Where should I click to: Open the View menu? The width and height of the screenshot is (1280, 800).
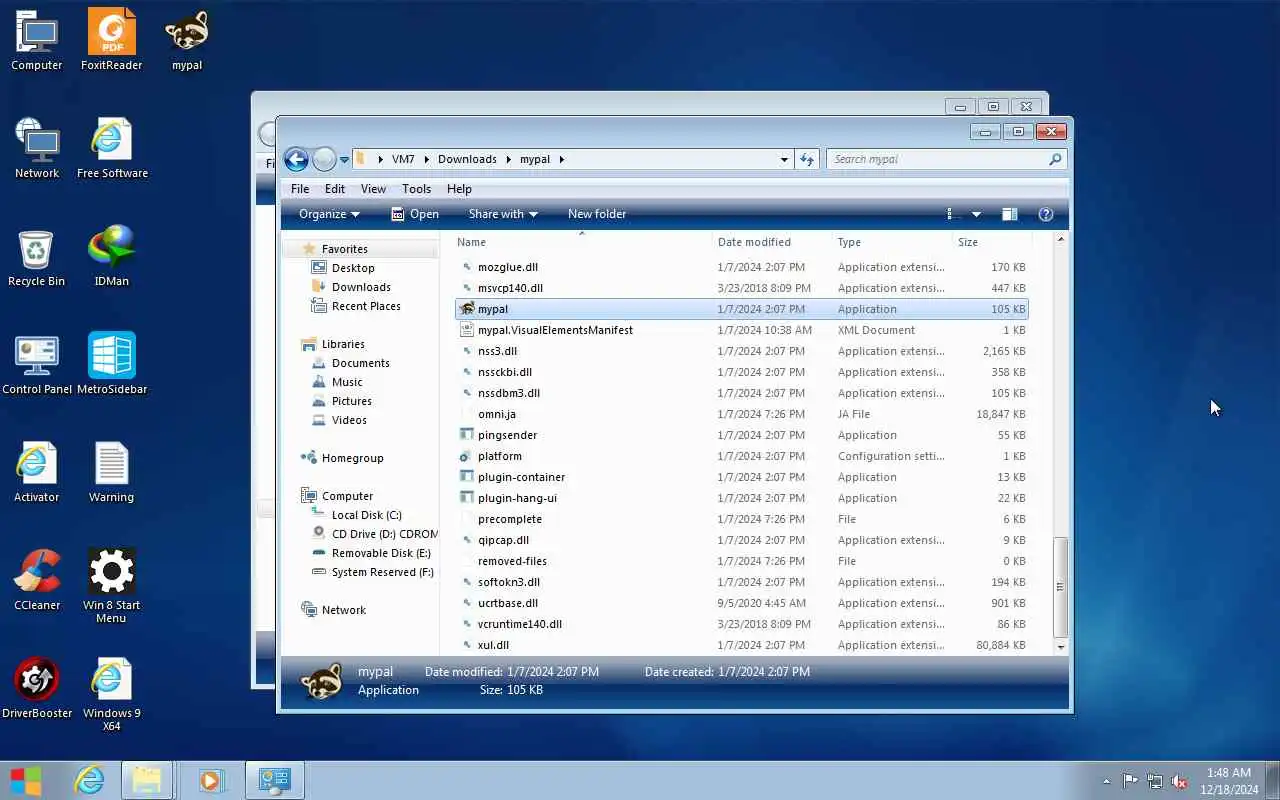point(373,189)
